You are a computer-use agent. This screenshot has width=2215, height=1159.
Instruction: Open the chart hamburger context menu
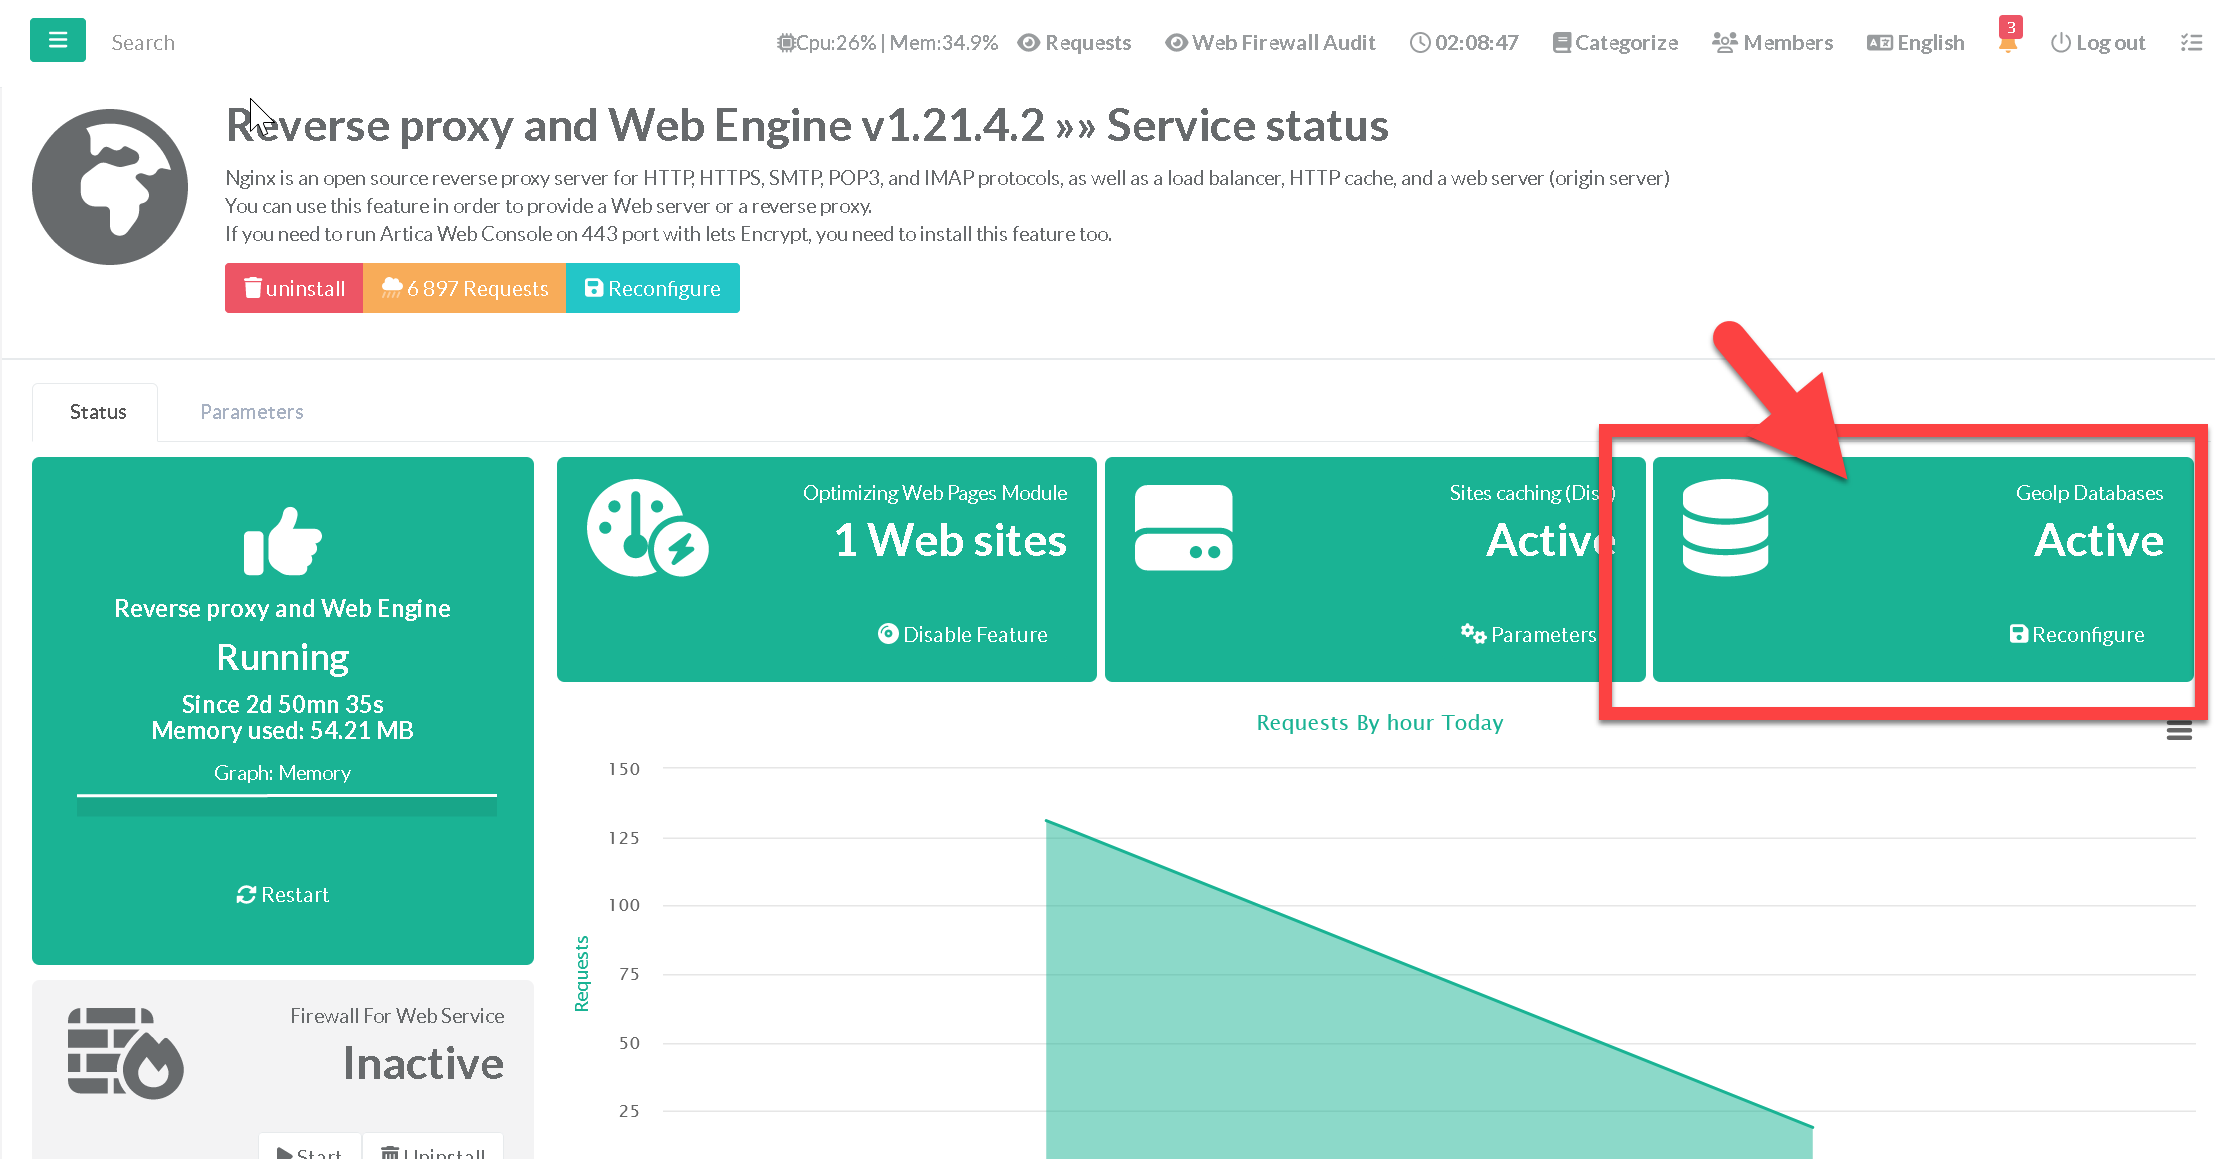point(2179,731)
